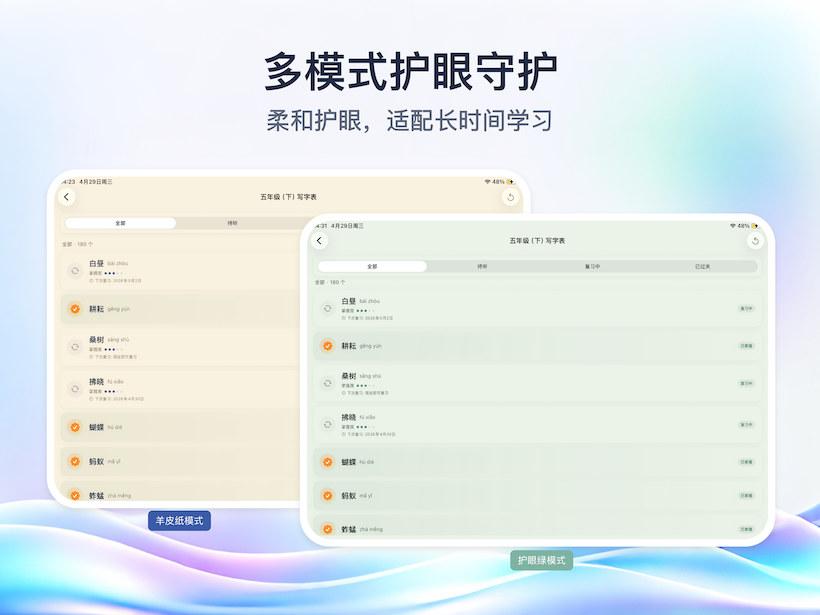Click the 五年级 (下) 写字表 title in green mode
820x615 pixels.
[537, 241]
